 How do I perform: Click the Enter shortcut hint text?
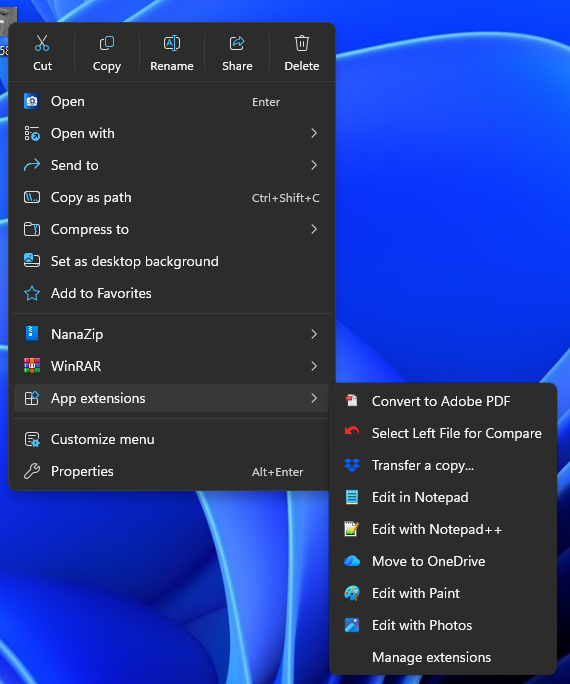point(266,102)
